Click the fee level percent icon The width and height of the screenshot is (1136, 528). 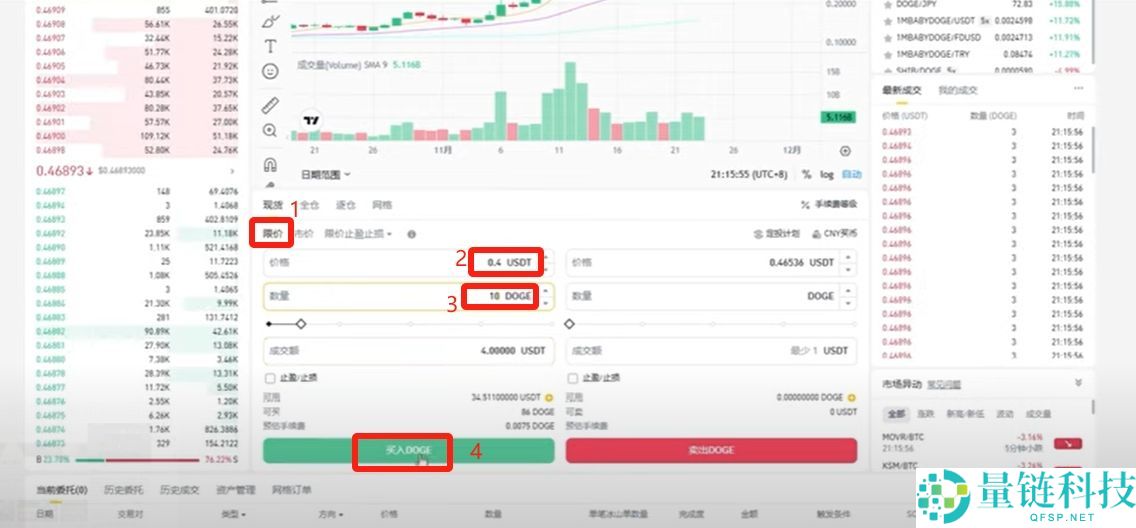(805, 205)
